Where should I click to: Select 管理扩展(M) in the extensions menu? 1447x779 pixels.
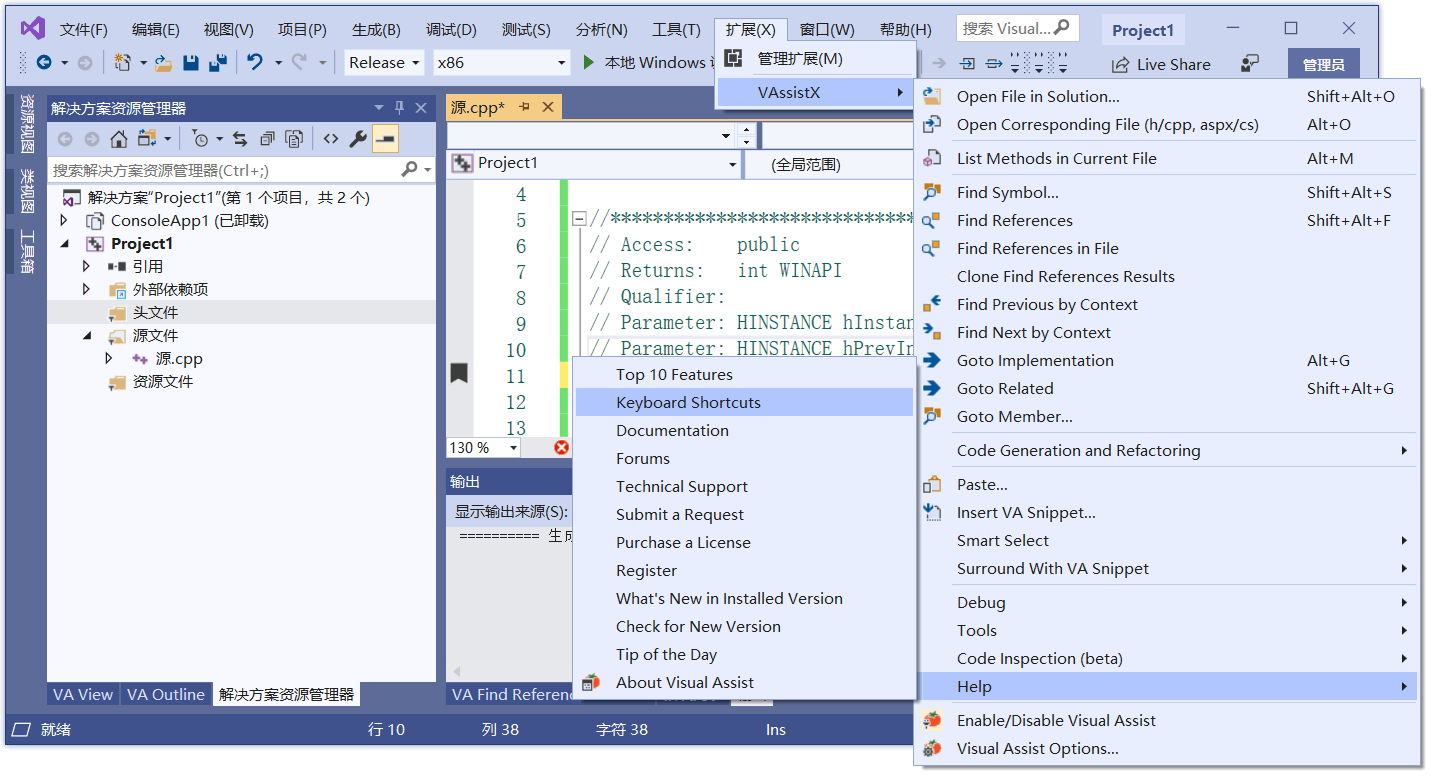click(x=800, y=59)
